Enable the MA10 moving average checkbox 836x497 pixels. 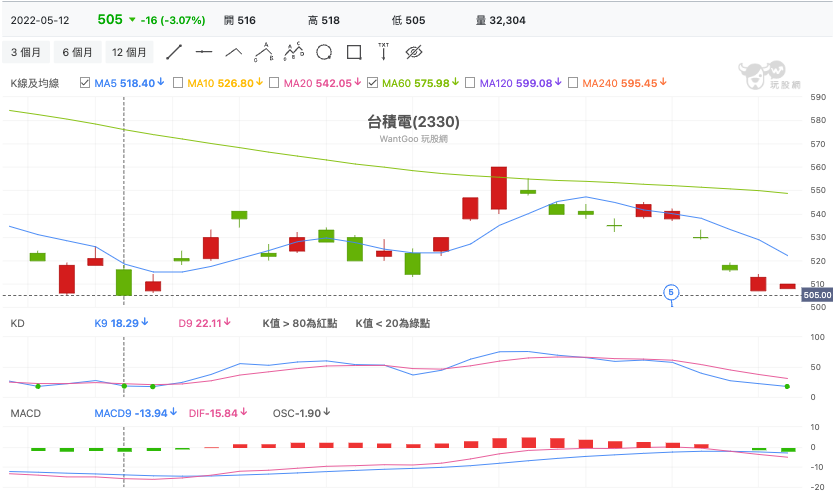178,83
